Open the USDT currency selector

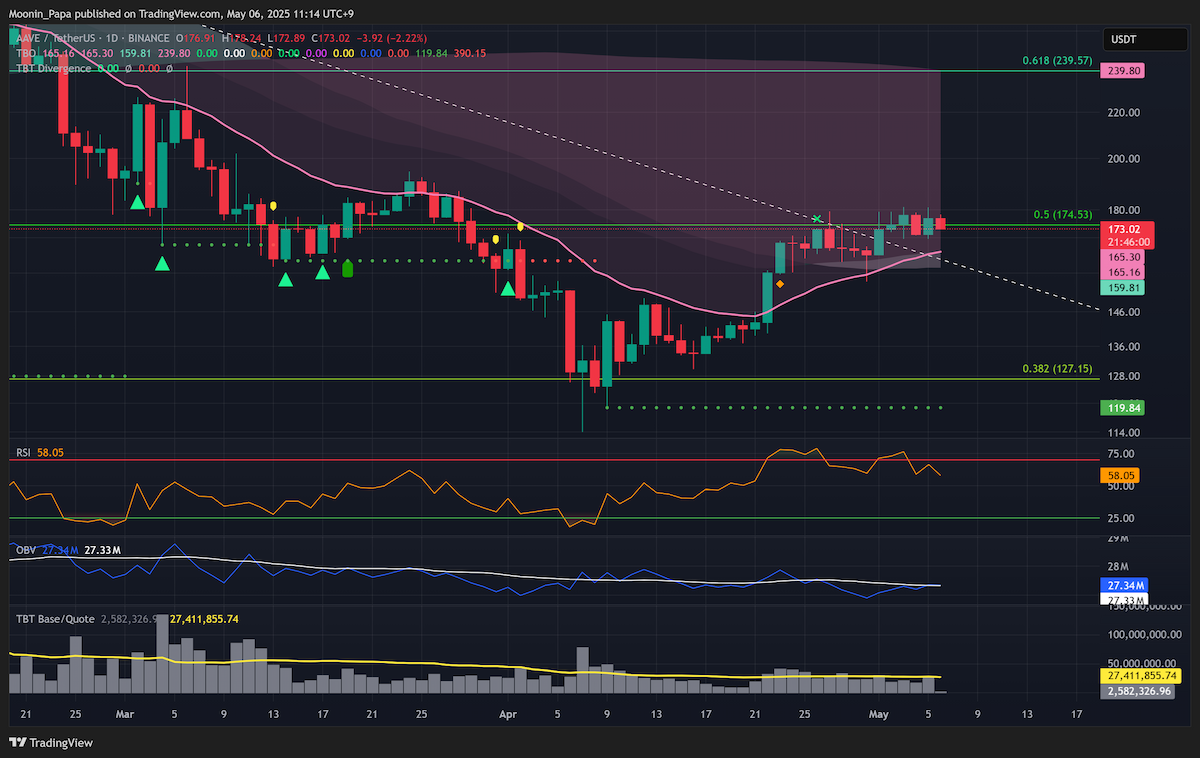click(1127, 39)
